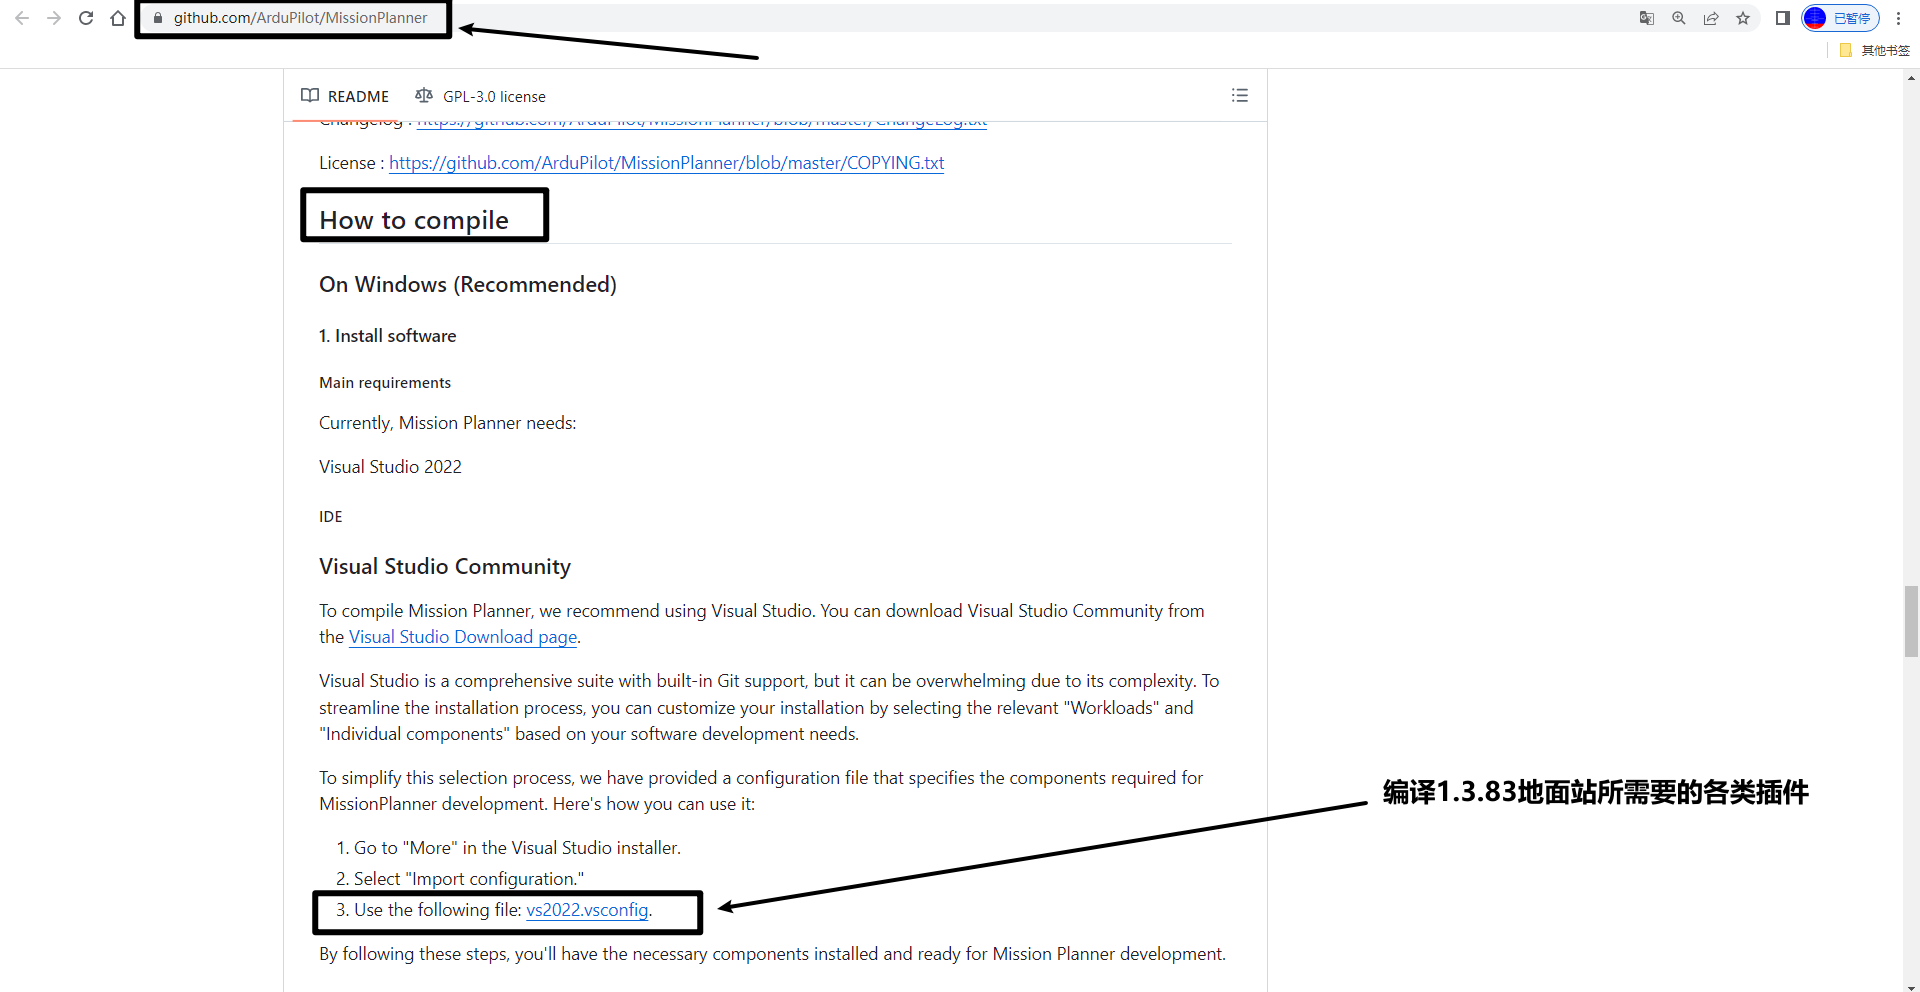
Task: Share this page via share icon
Action: [x=1711, y=18]
